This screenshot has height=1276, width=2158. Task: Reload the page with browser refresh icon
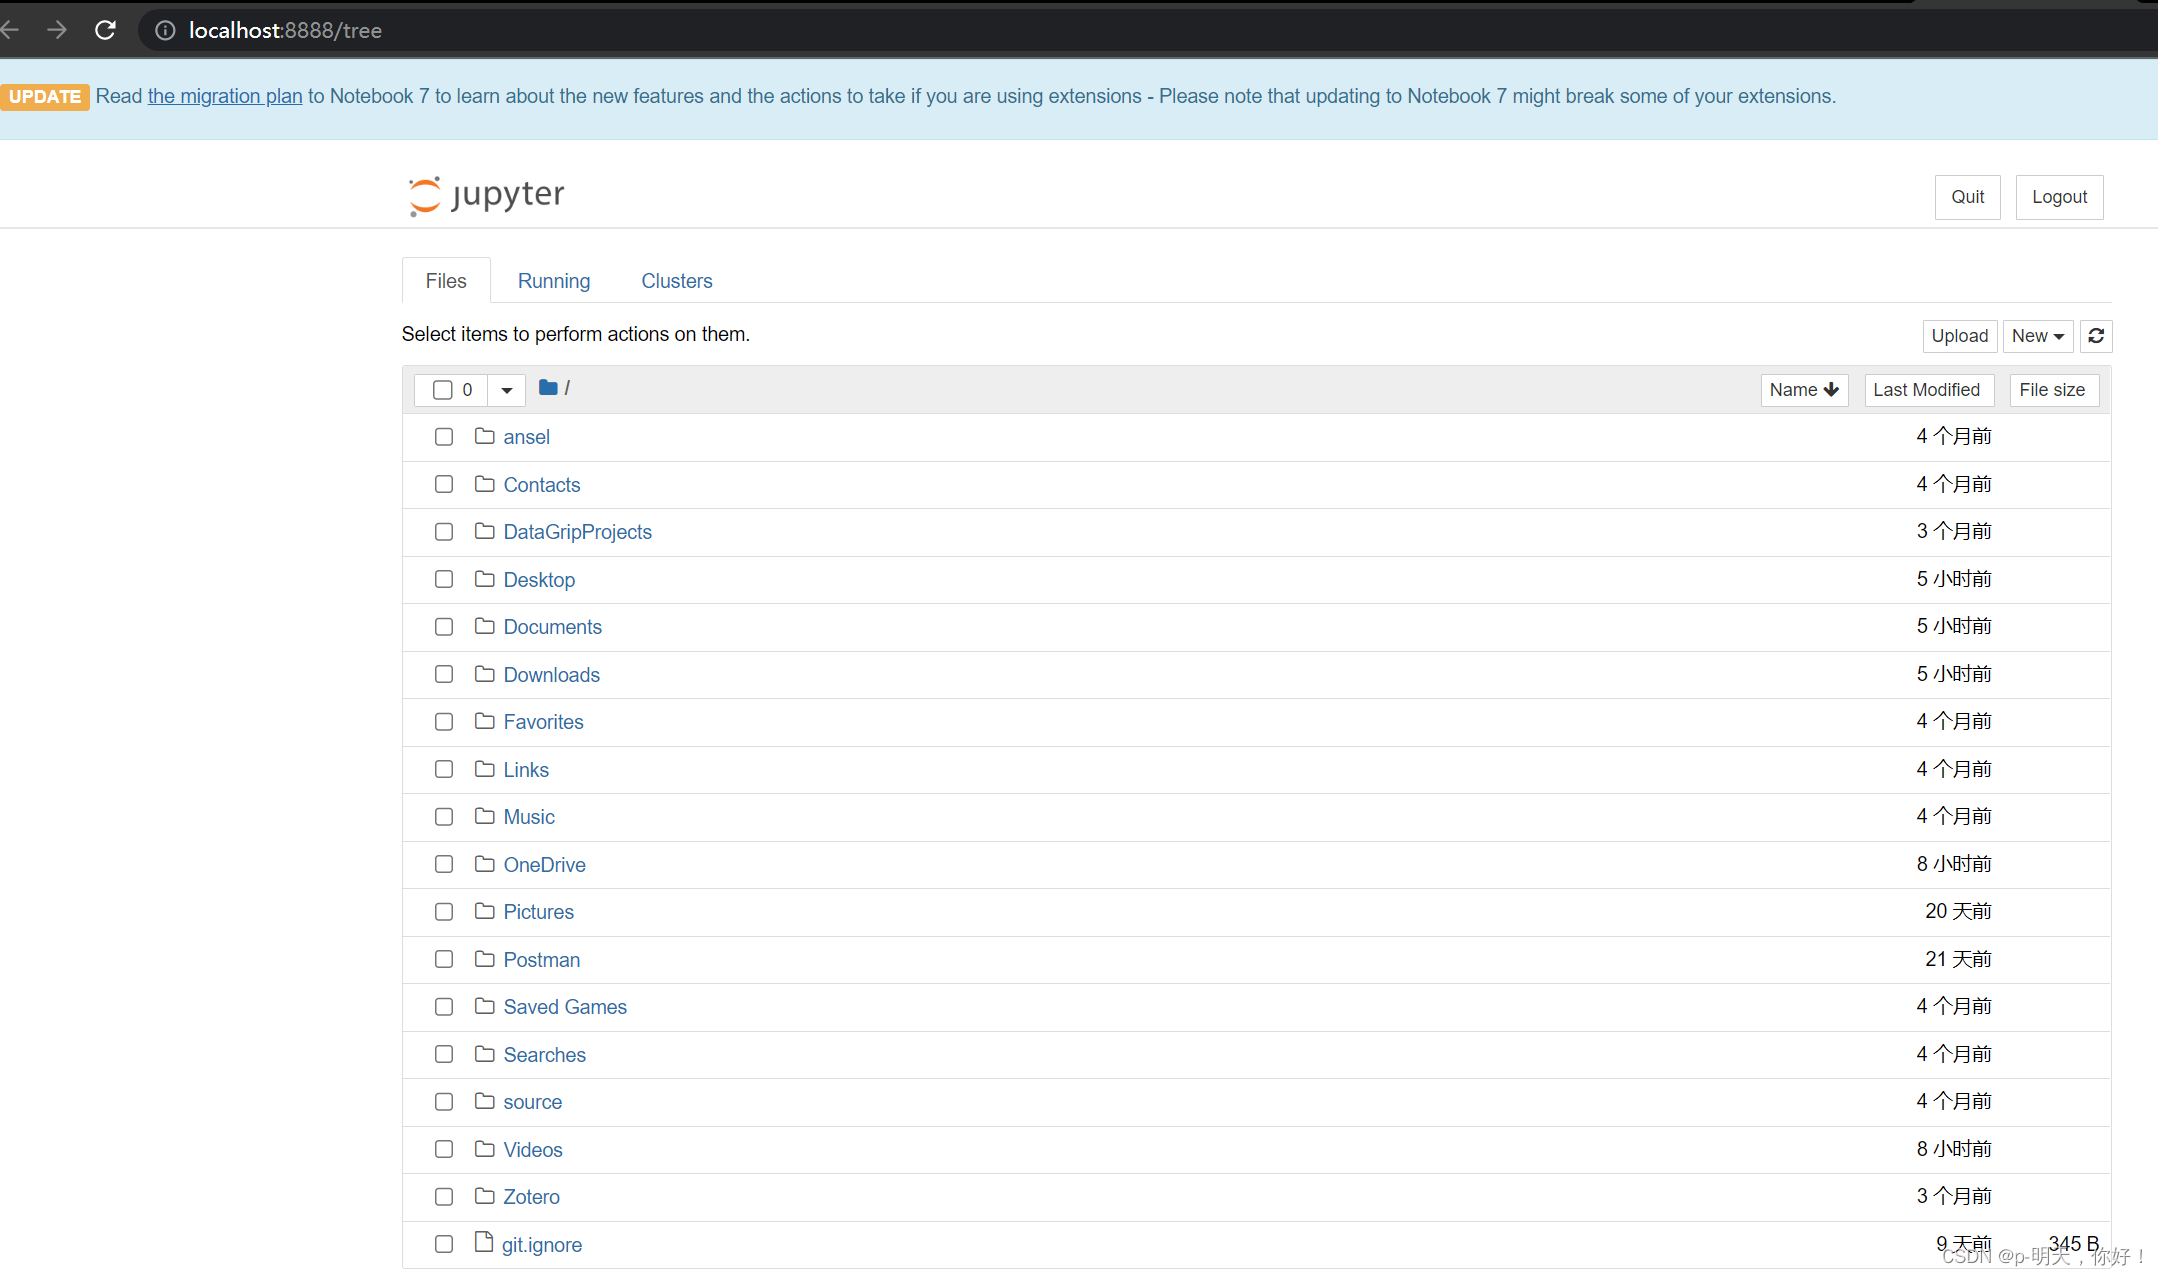pyautogui.click(x=105, y=30)
